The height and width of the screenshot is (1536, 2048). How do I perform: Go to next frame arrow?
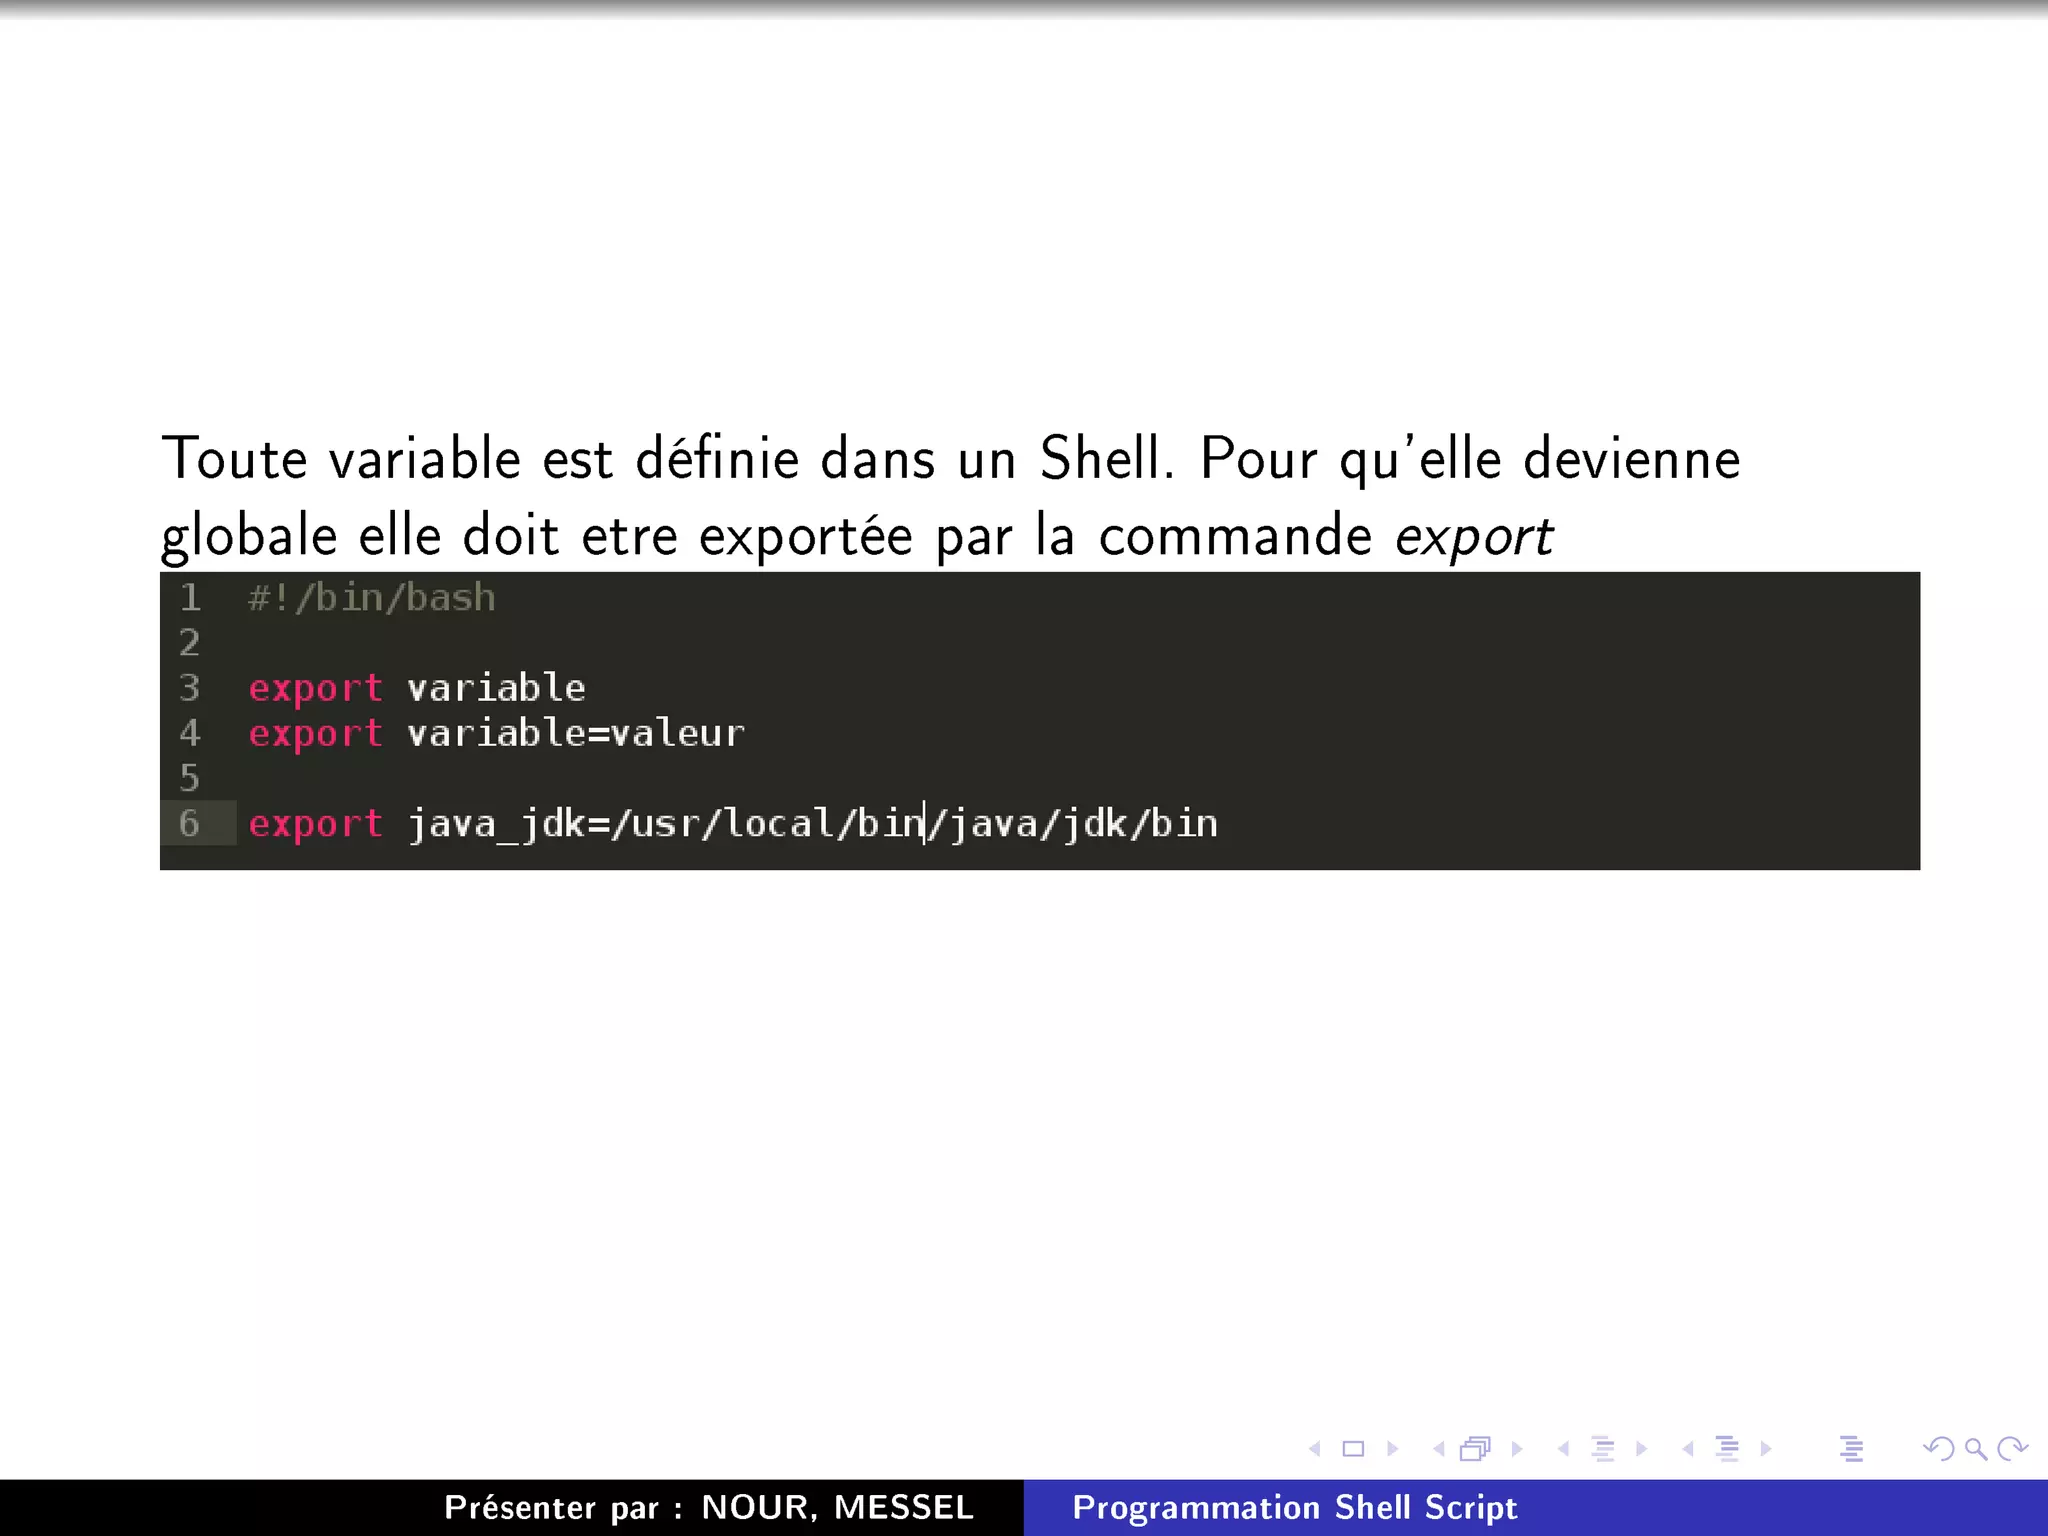point(1517,1448)
